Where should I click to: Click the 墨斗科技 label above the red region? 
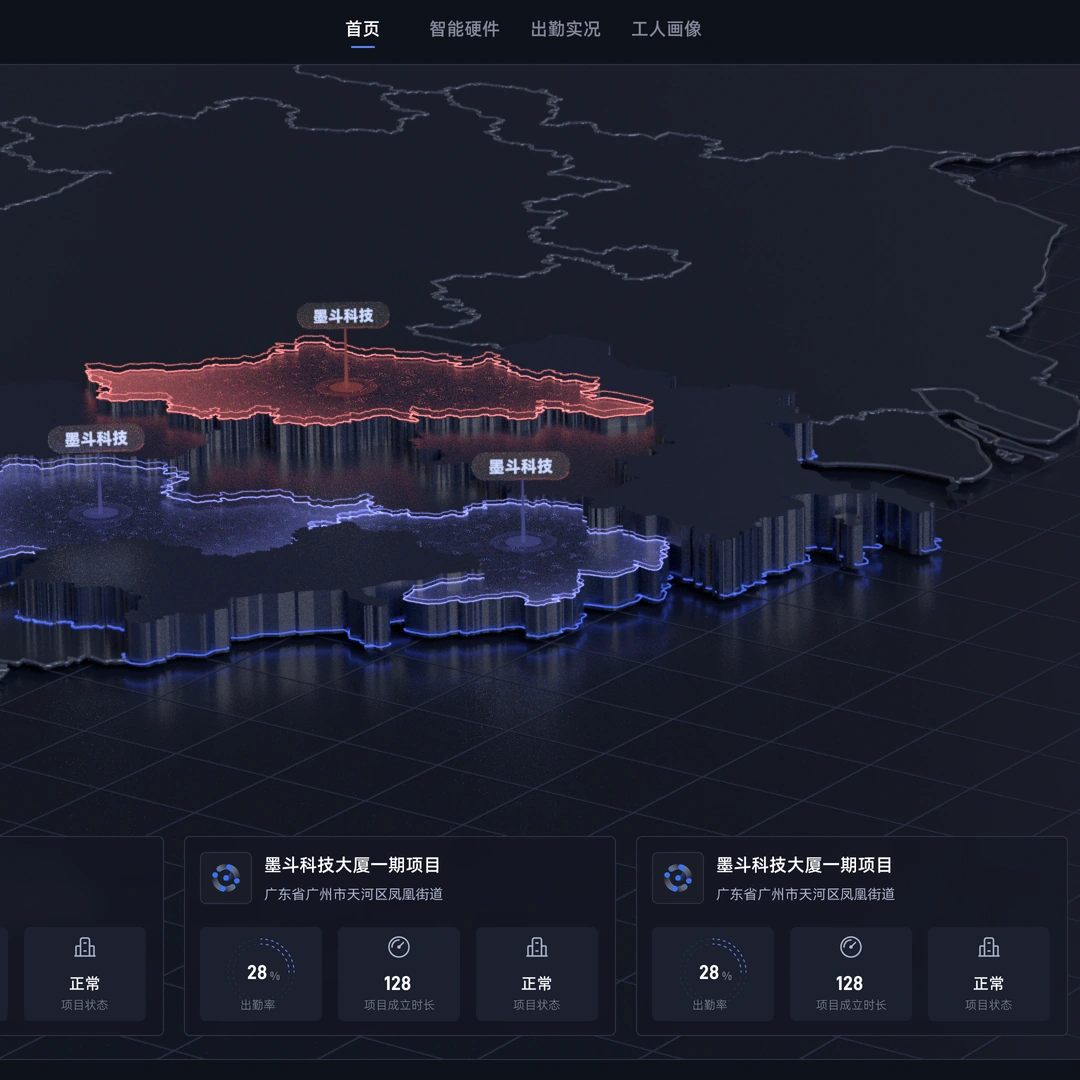(343, 315)
